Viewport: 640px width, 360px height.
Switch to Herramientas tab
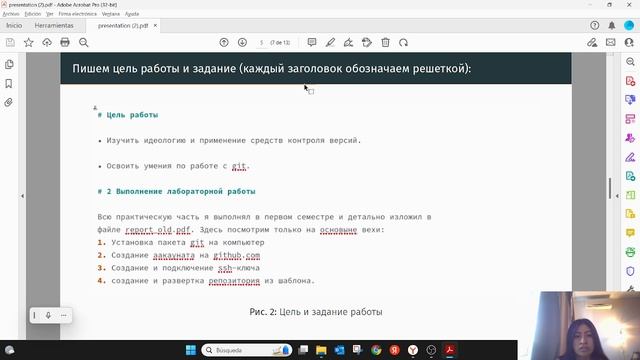click(x=54, y=25)
